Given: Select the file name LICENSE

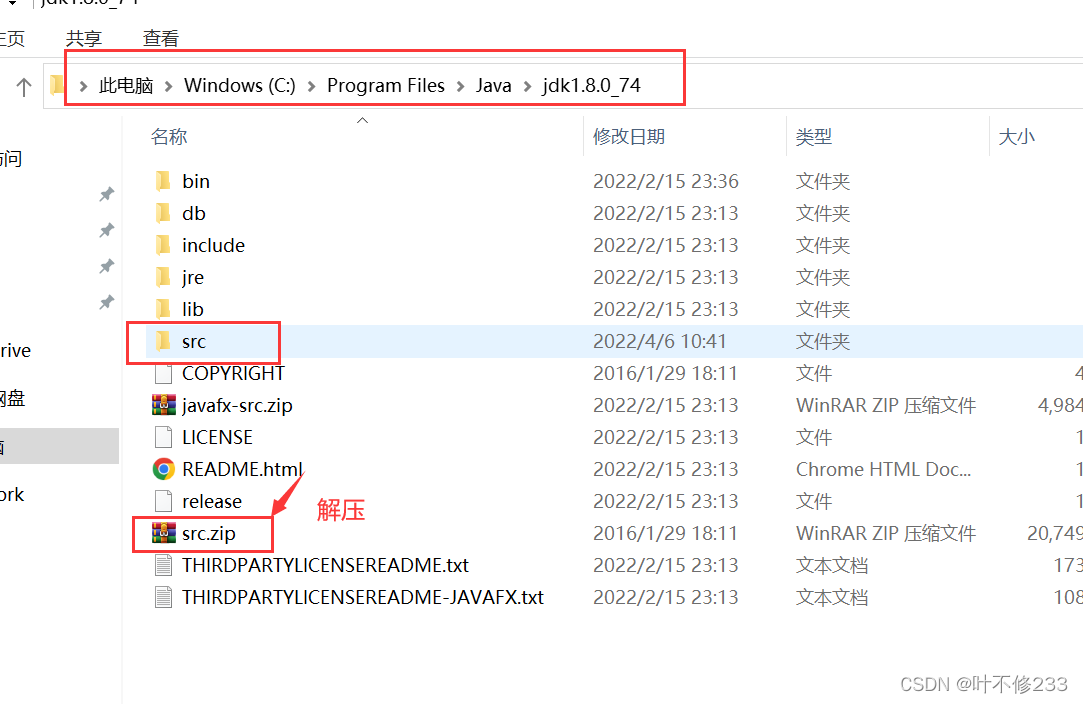Looking at the screenshot, I should coord(217,437).
